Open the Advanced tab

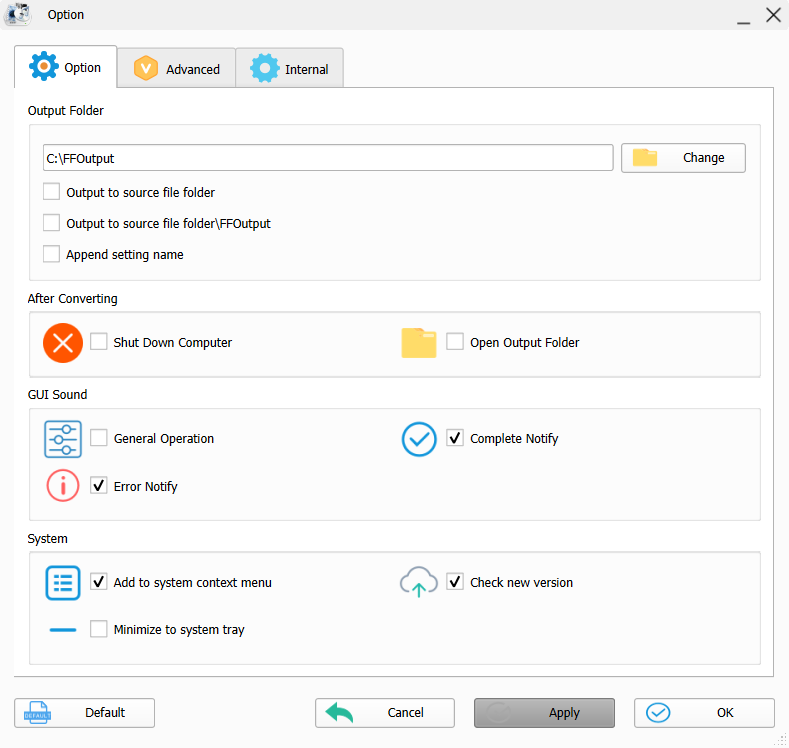click(x=177, y=68)
